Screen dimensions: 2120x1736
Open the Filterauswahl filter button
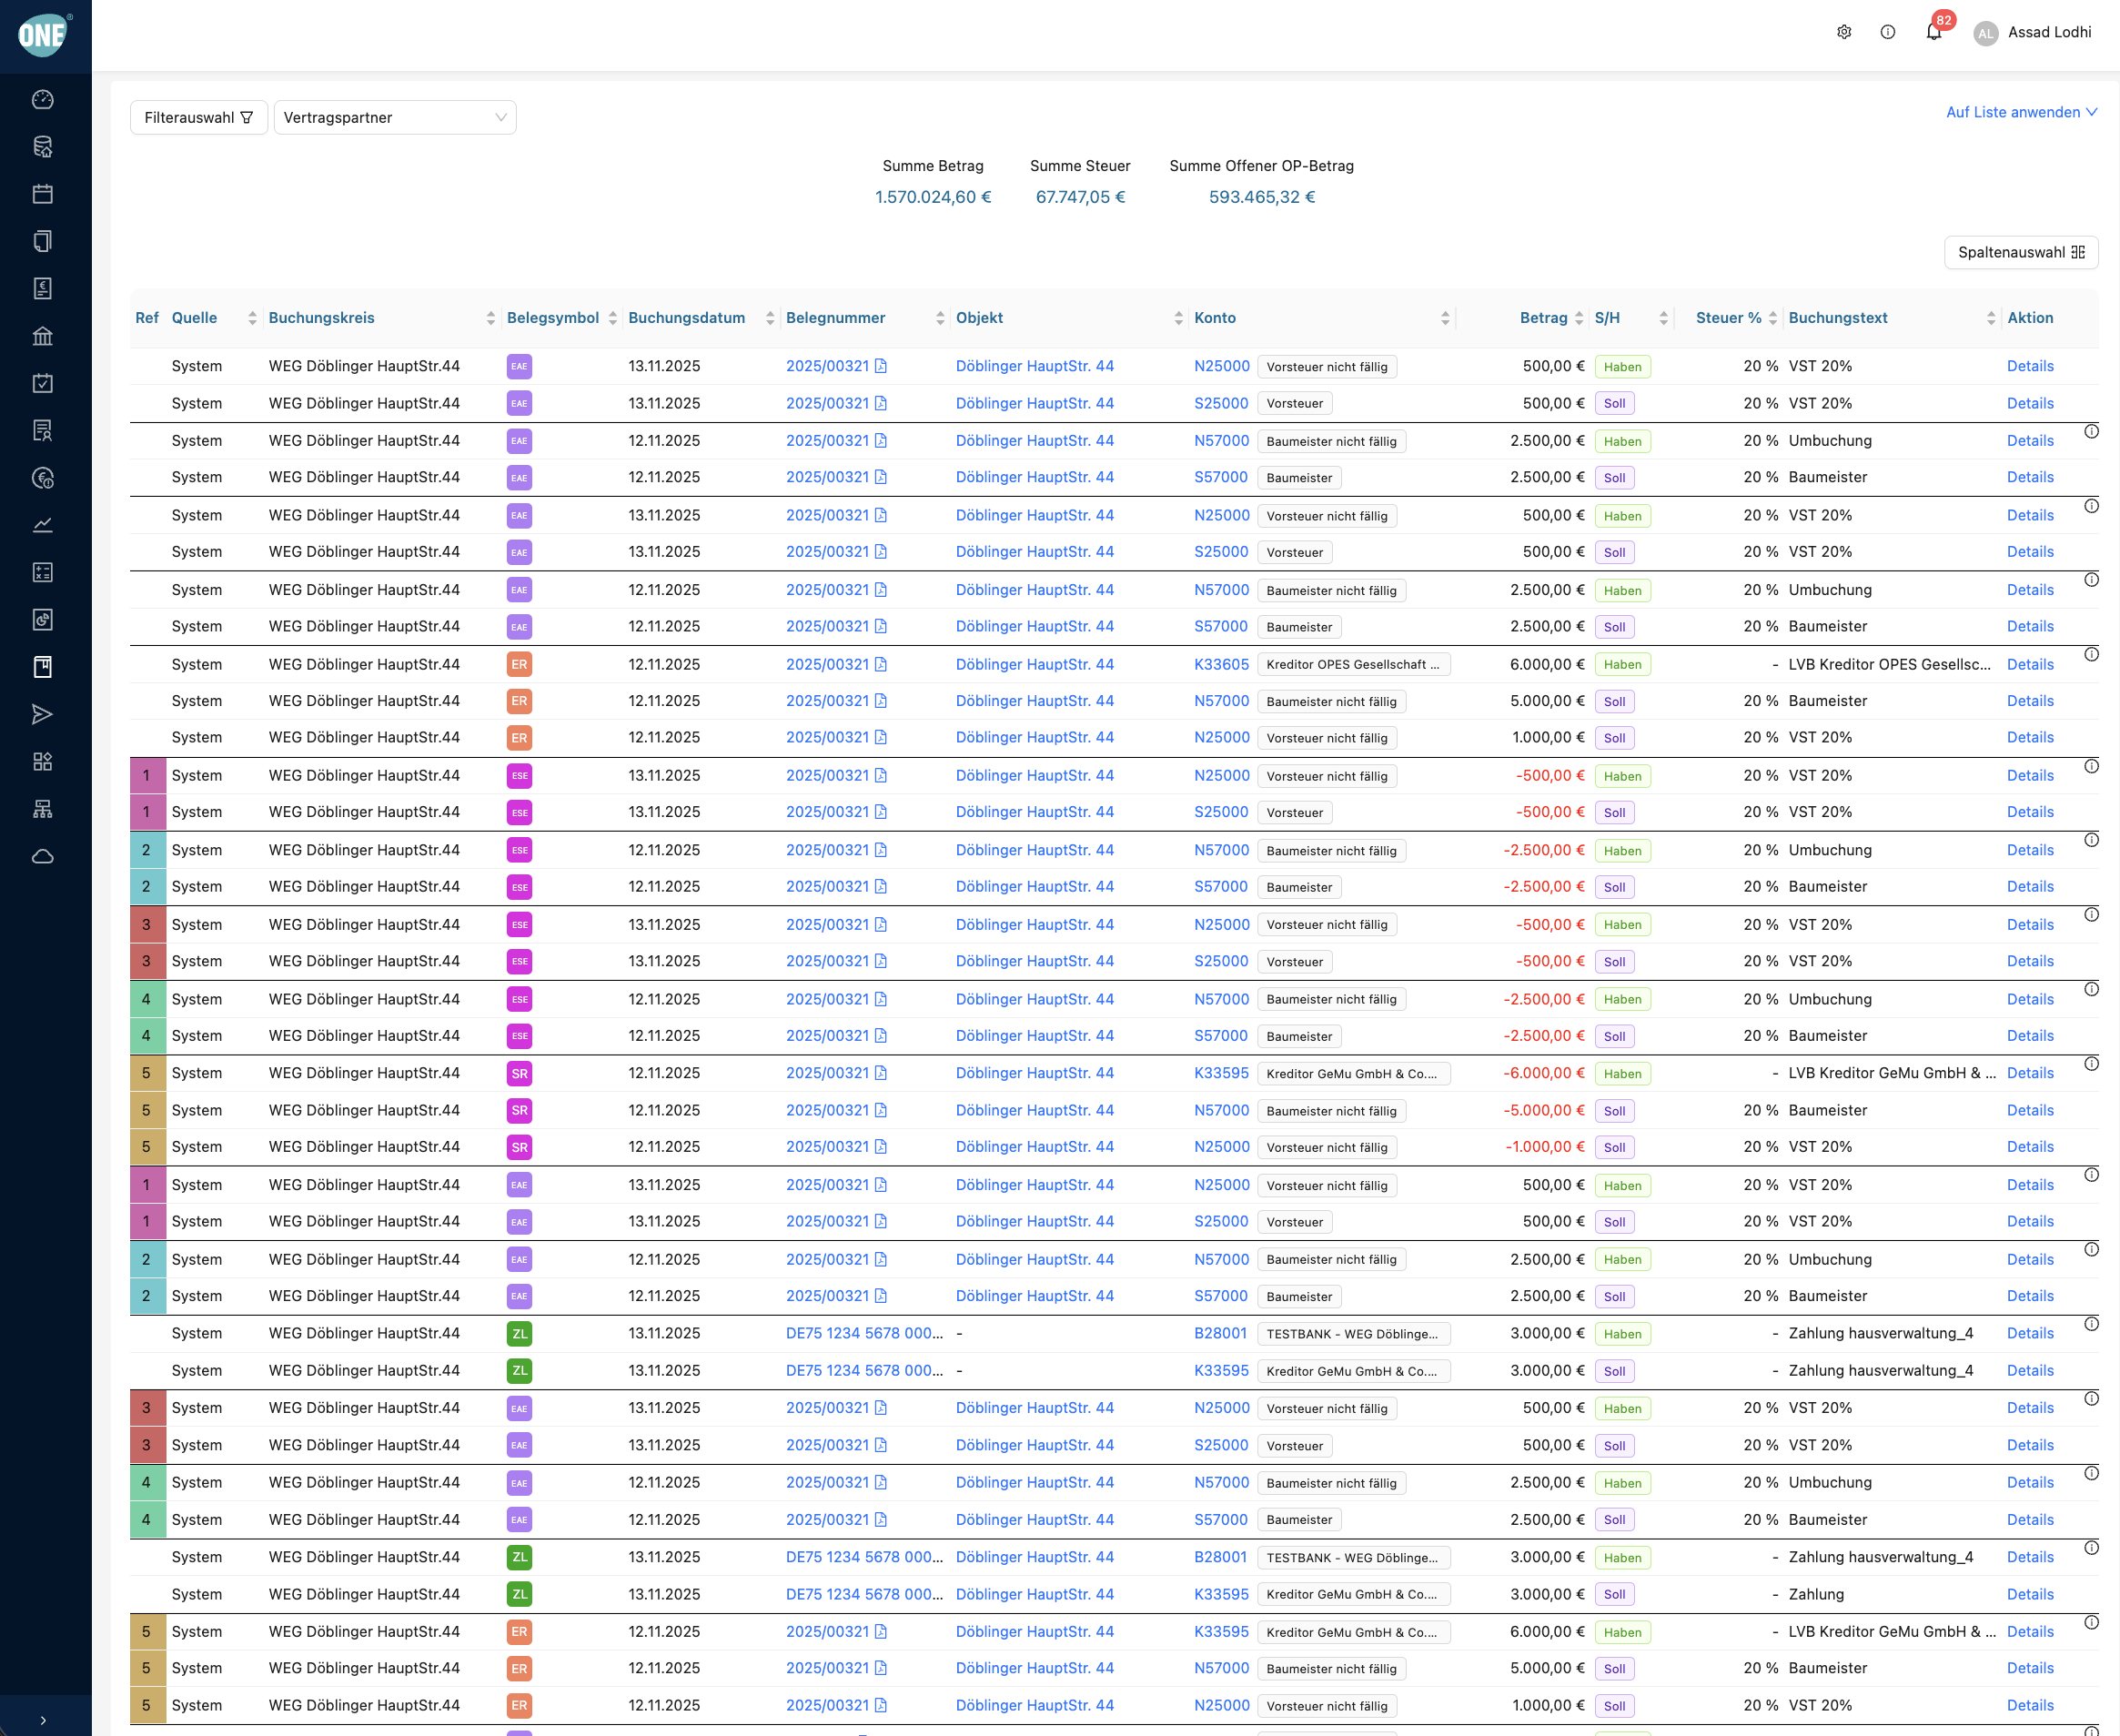[x=198, y=117]
